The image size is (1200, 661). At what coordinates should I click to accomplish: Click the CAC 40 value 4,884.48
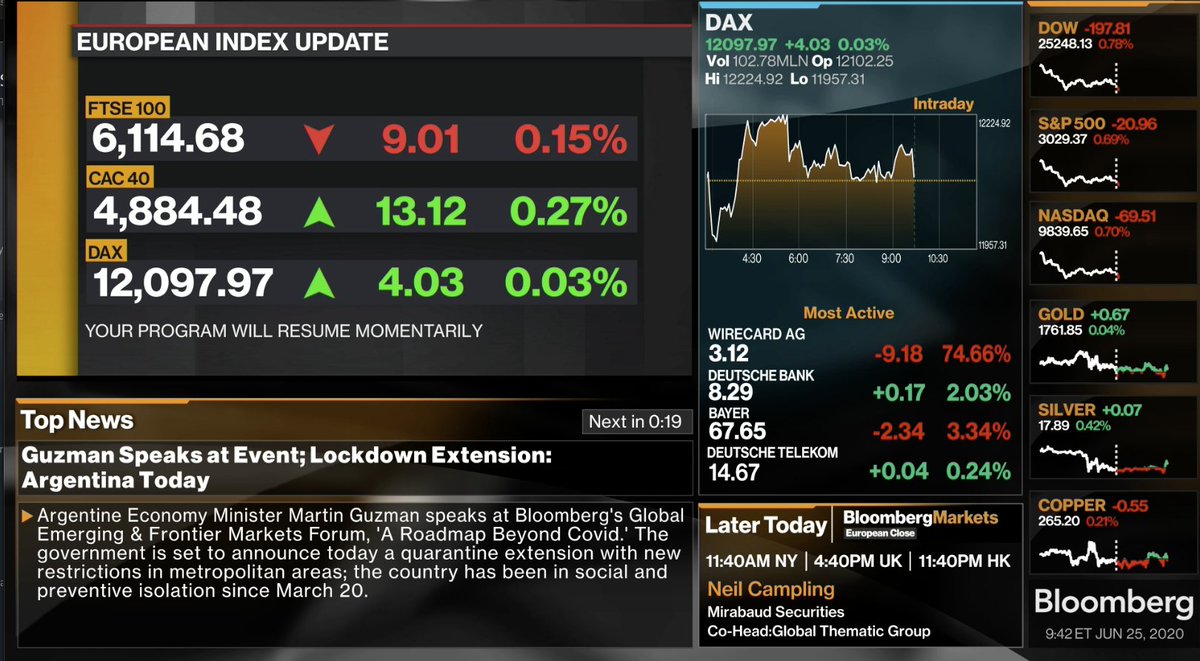(177, 211)
